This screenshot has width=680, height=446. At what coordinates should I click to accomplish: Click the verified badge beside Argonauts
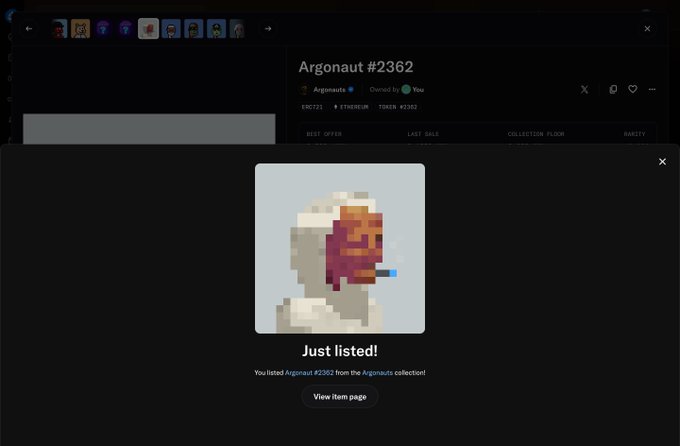(x=351, y=89)
